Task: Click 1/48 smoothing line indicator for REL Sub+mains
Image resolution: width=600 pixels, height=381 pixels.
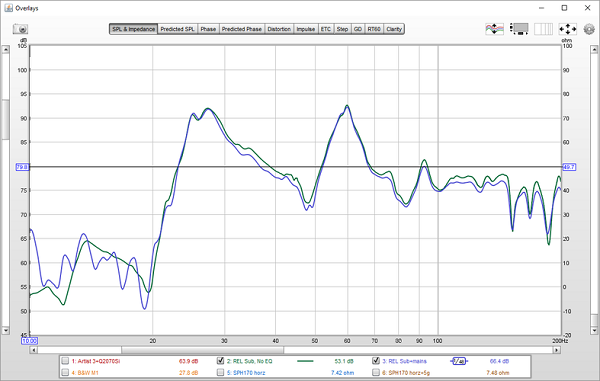Action: pos(459,361)
